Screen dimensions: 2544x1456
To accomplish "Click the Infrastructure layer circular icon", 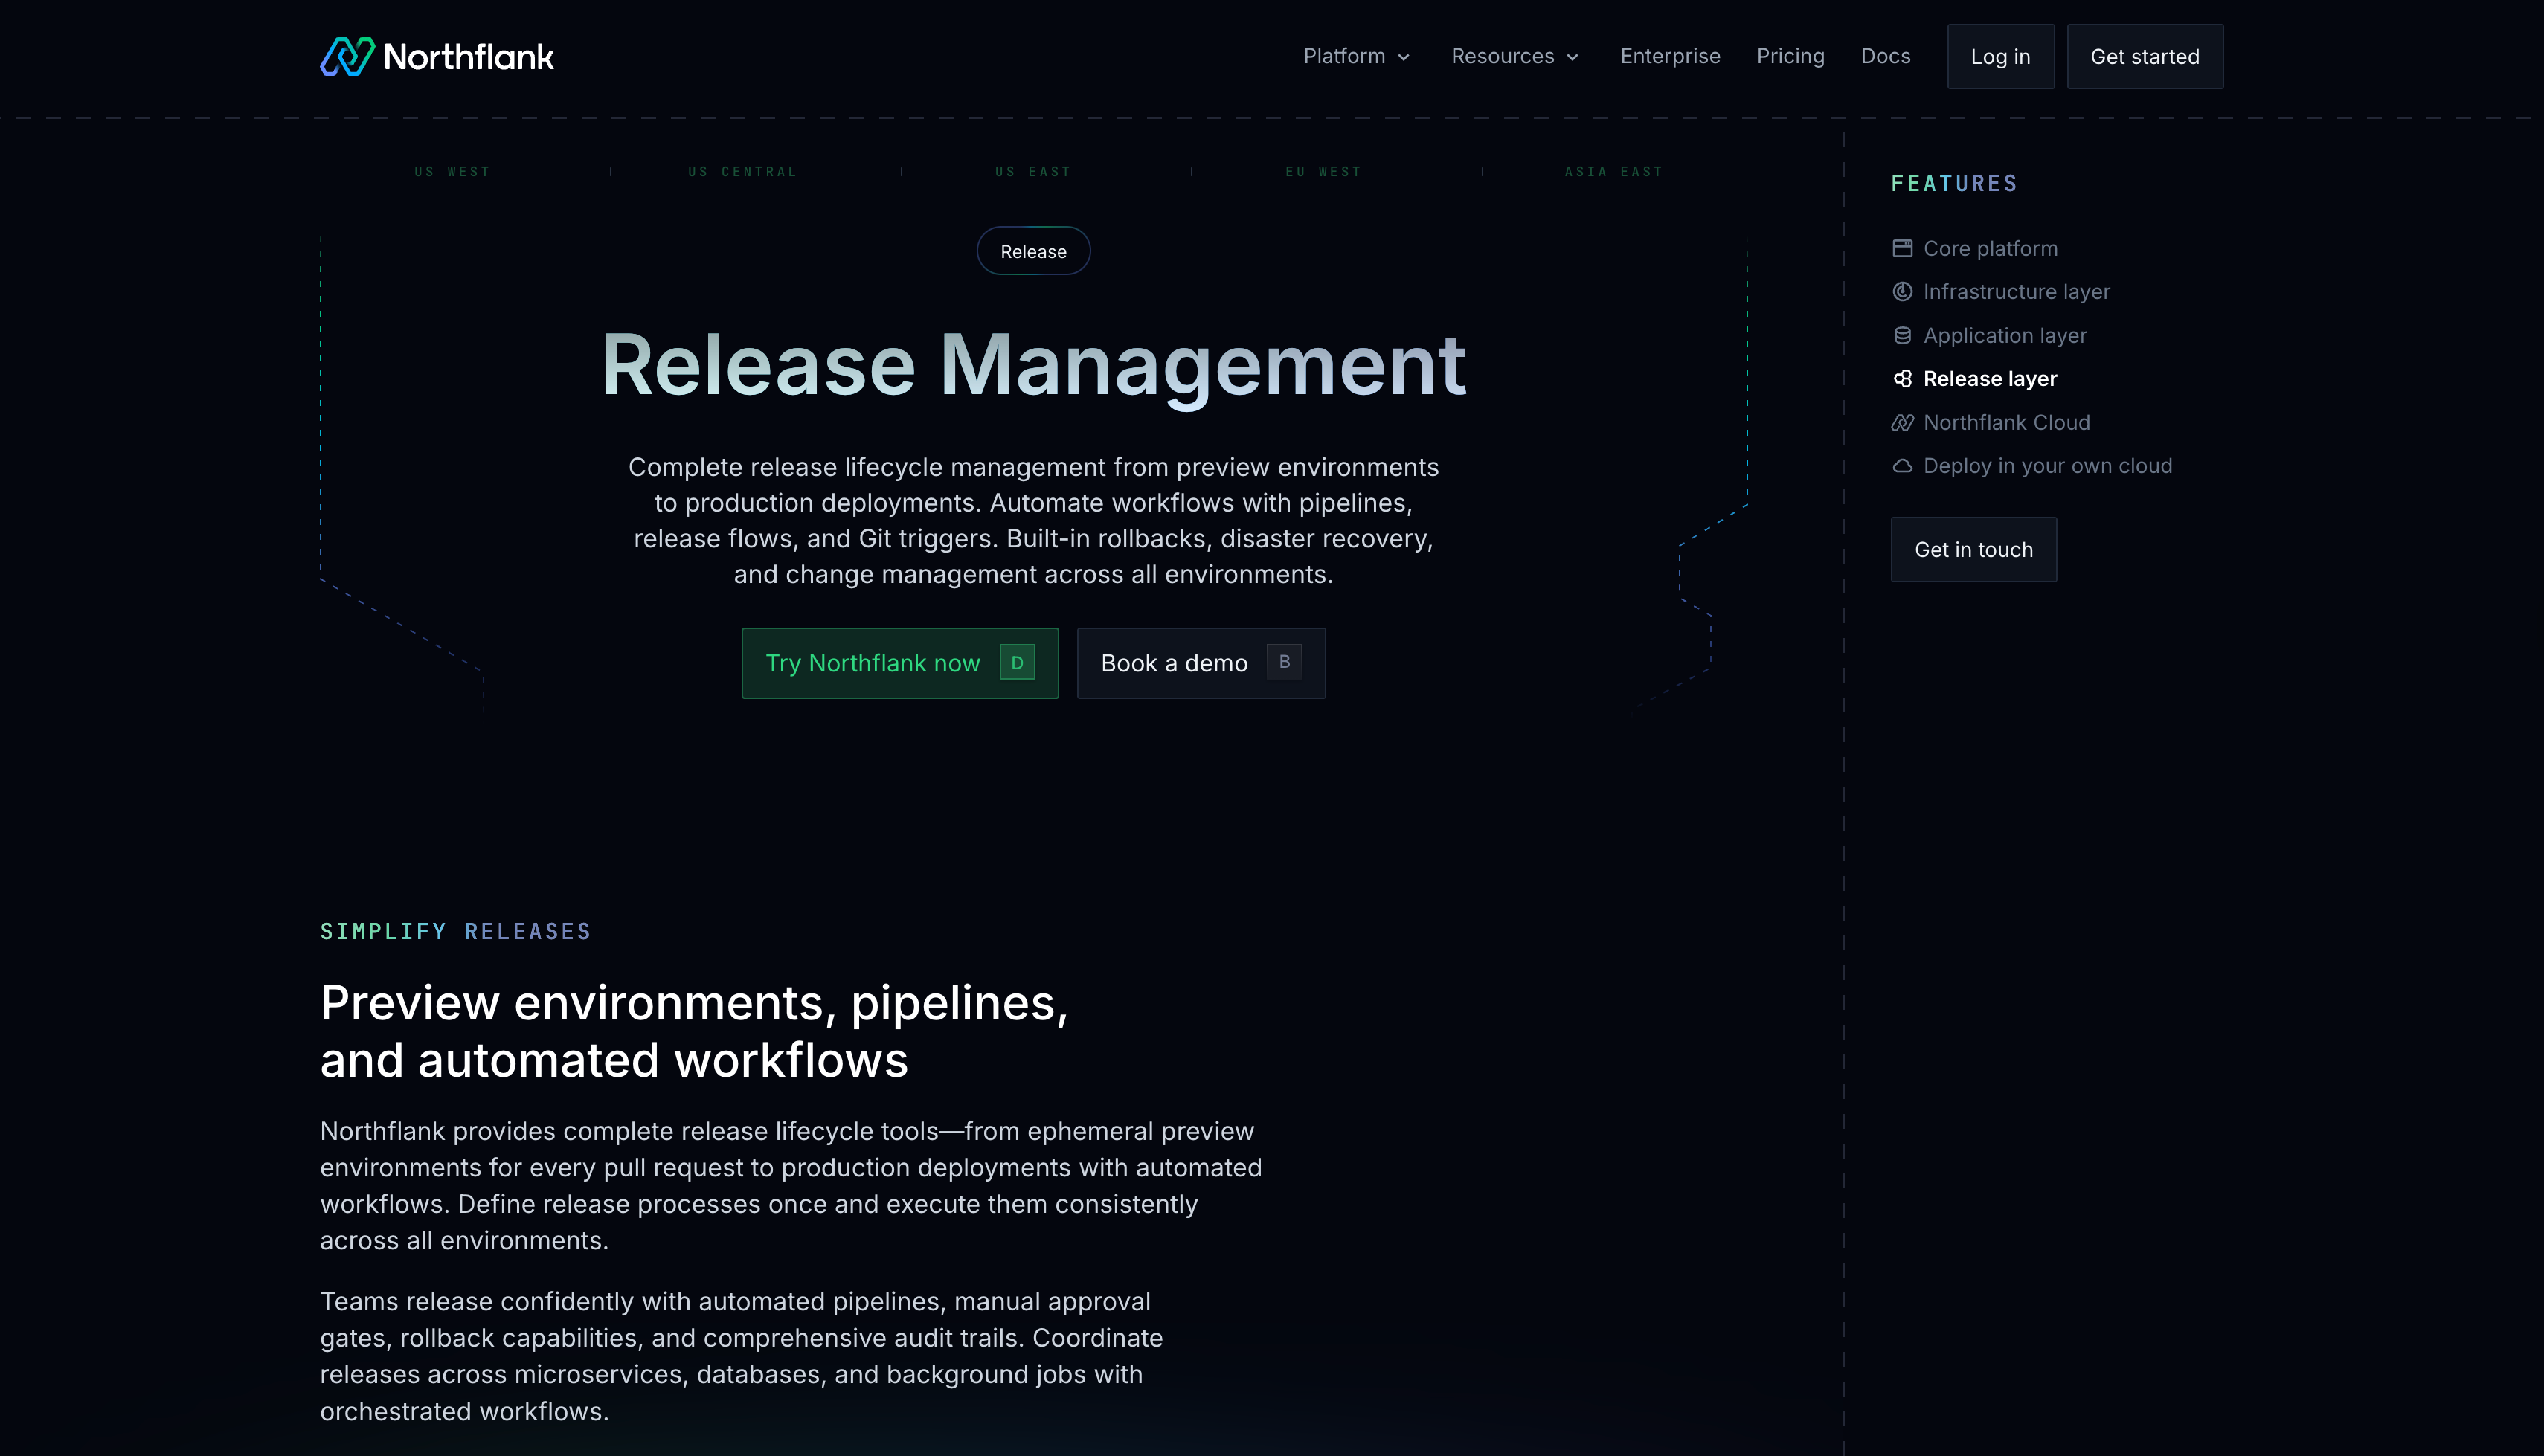I will pyautogui.click(x=1902, y=292).
